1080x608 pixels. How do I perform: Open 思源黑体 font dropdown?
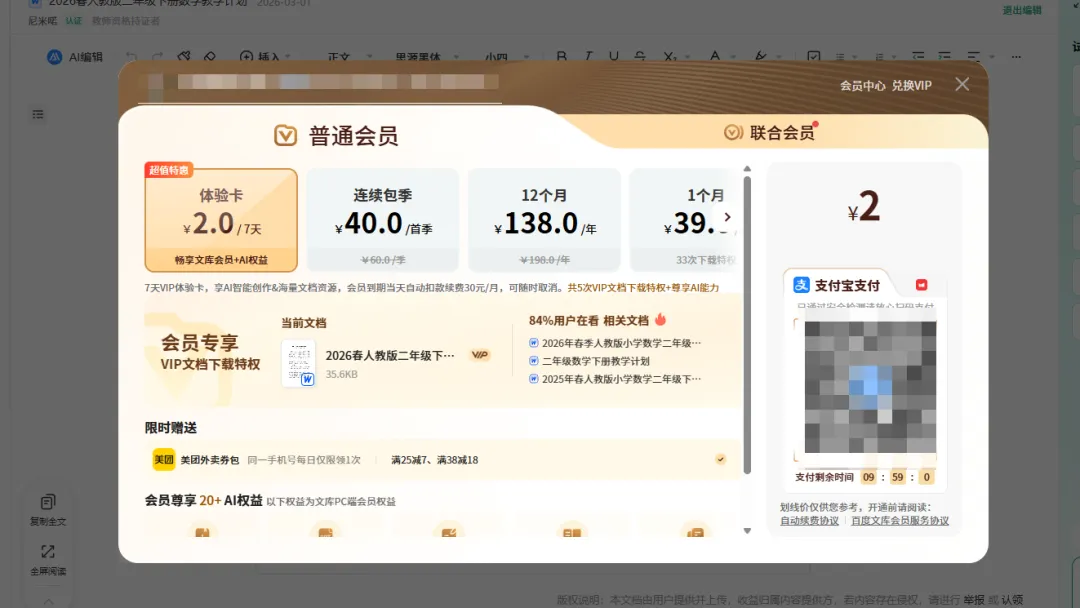click(x=427, y=56)
